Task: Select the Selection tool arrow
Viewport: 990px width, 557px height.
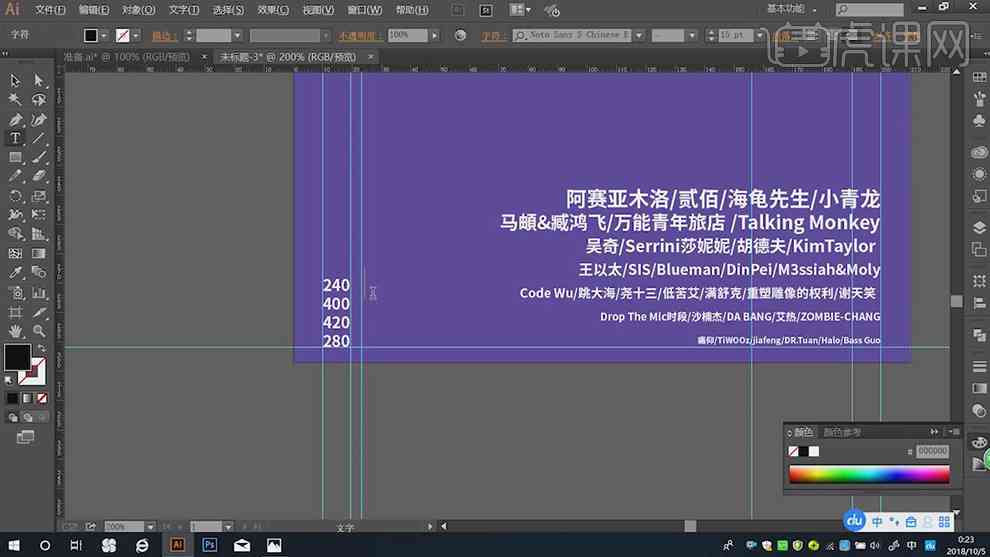Action: pos(15,80)
